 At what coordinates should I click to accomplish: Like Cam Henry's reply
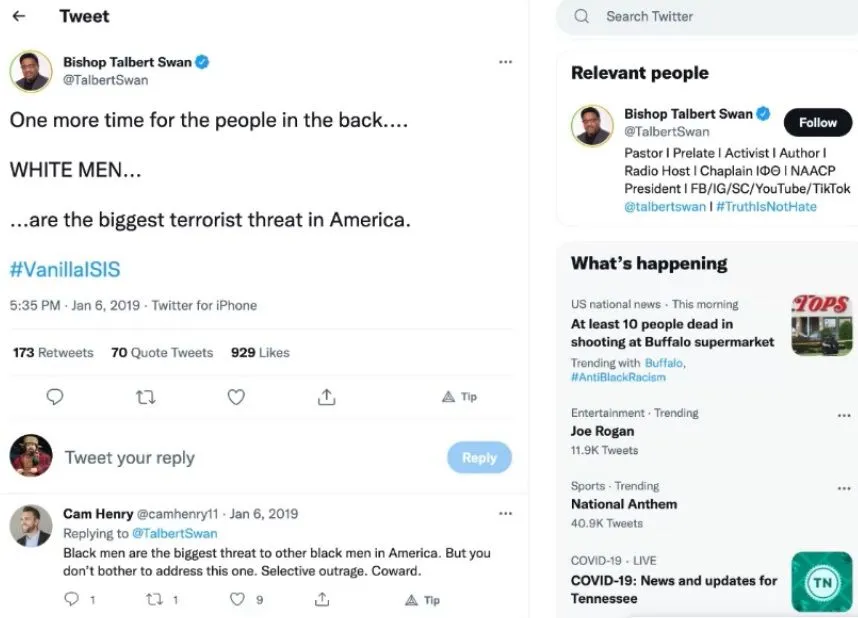(x=237, y=599)
